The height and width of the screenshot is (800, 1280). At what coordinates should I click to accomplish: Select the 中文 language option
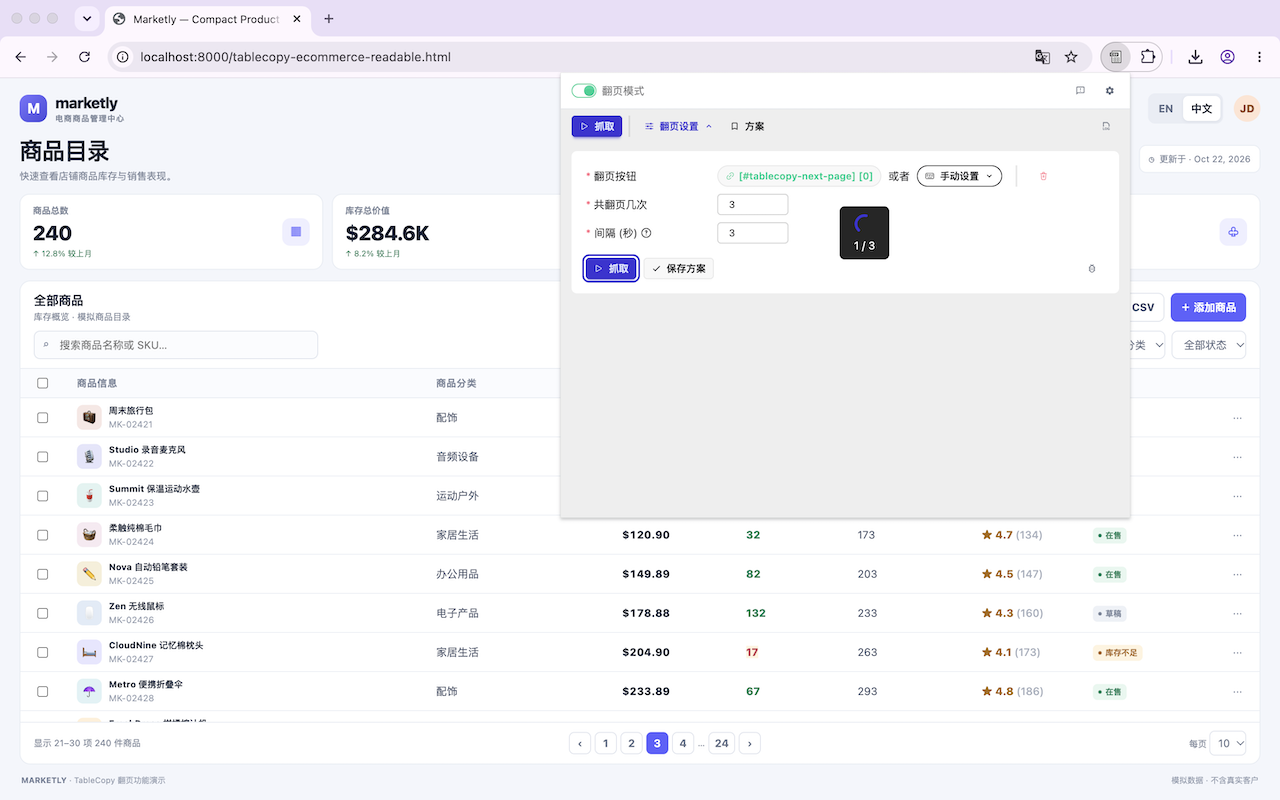tap(1201, 109)
